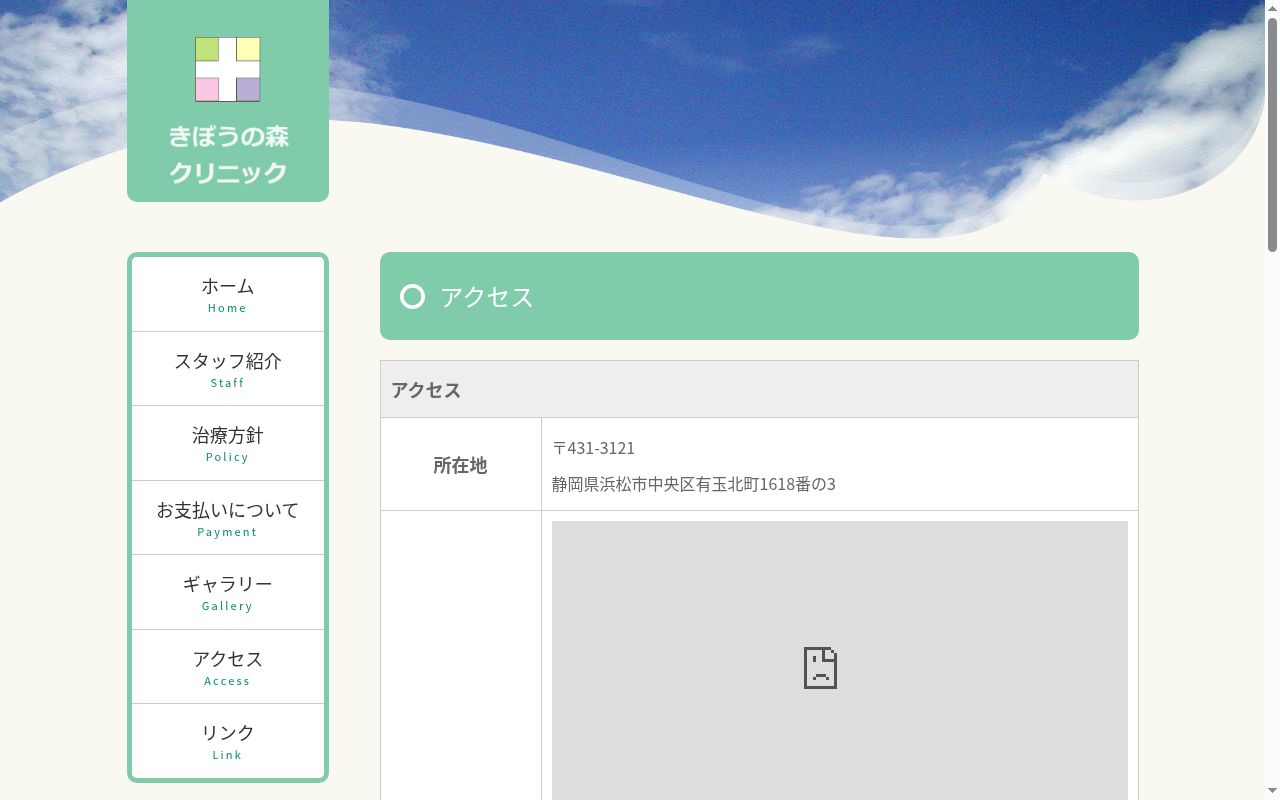Click the postal code 〒431-3121
Viewport: 1280px width, 800px height.
pos(594,448)
